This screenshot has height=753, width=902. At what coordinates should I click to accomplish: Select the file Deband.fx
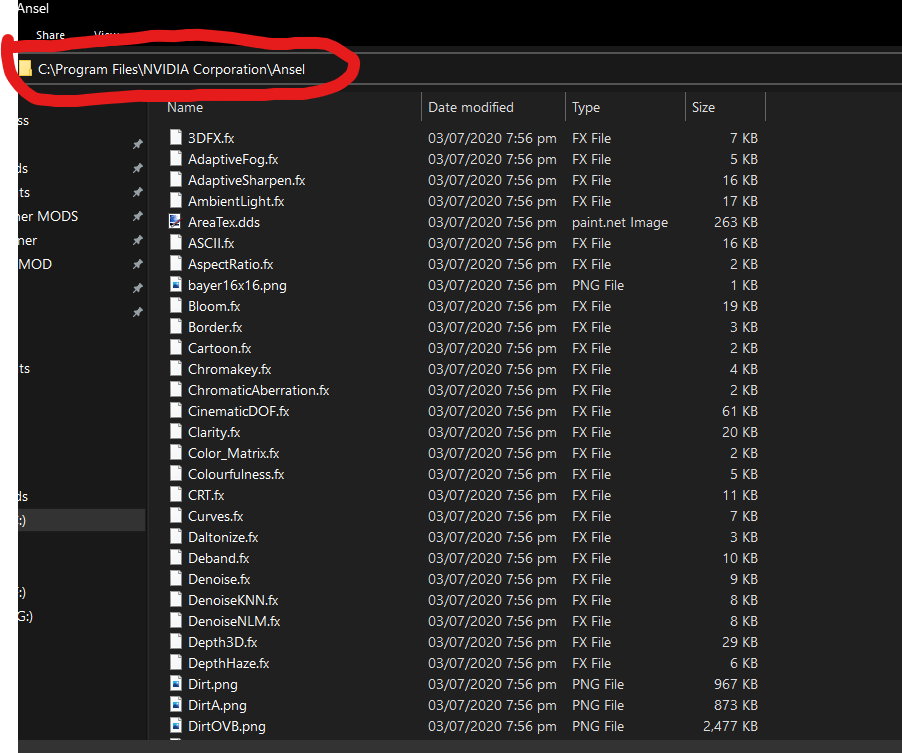tap(219, 558)
